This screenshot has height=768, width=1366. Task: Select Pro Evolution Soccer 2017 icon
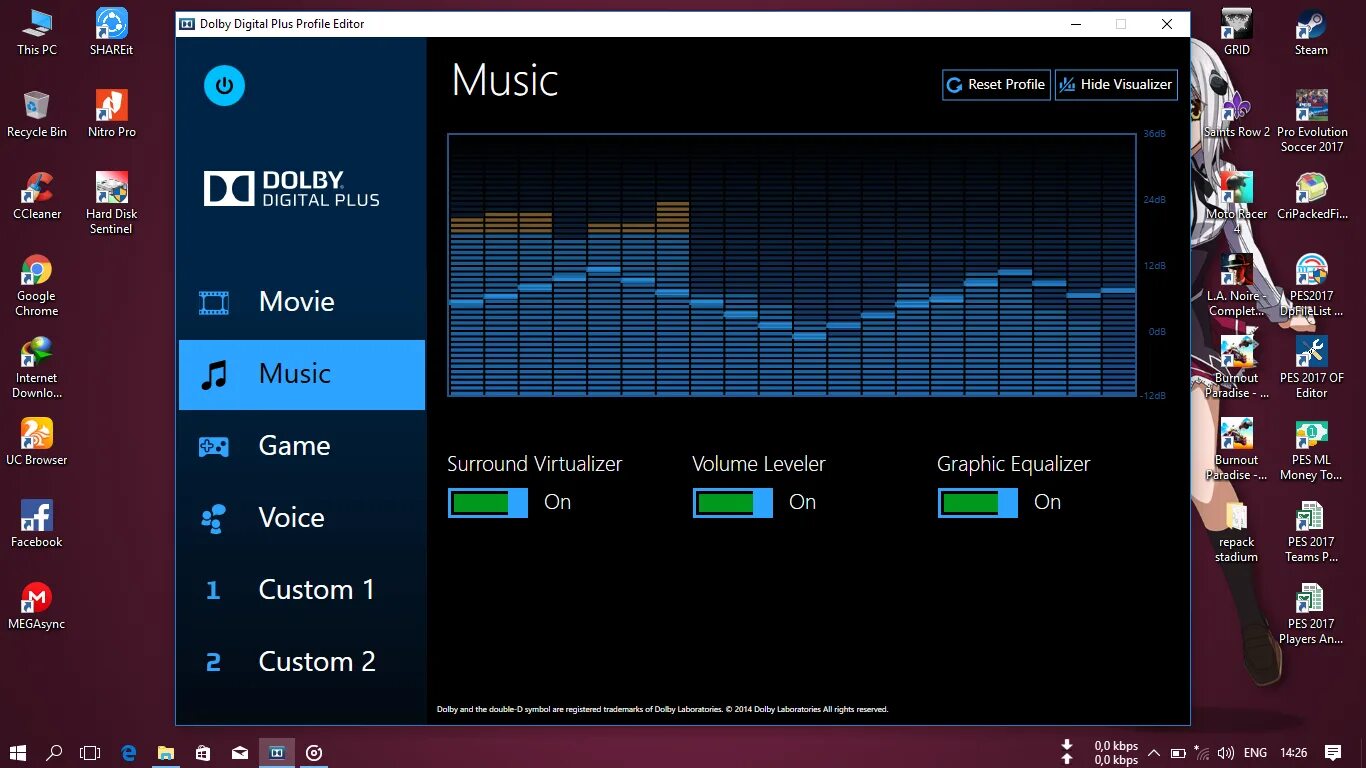1311,121
